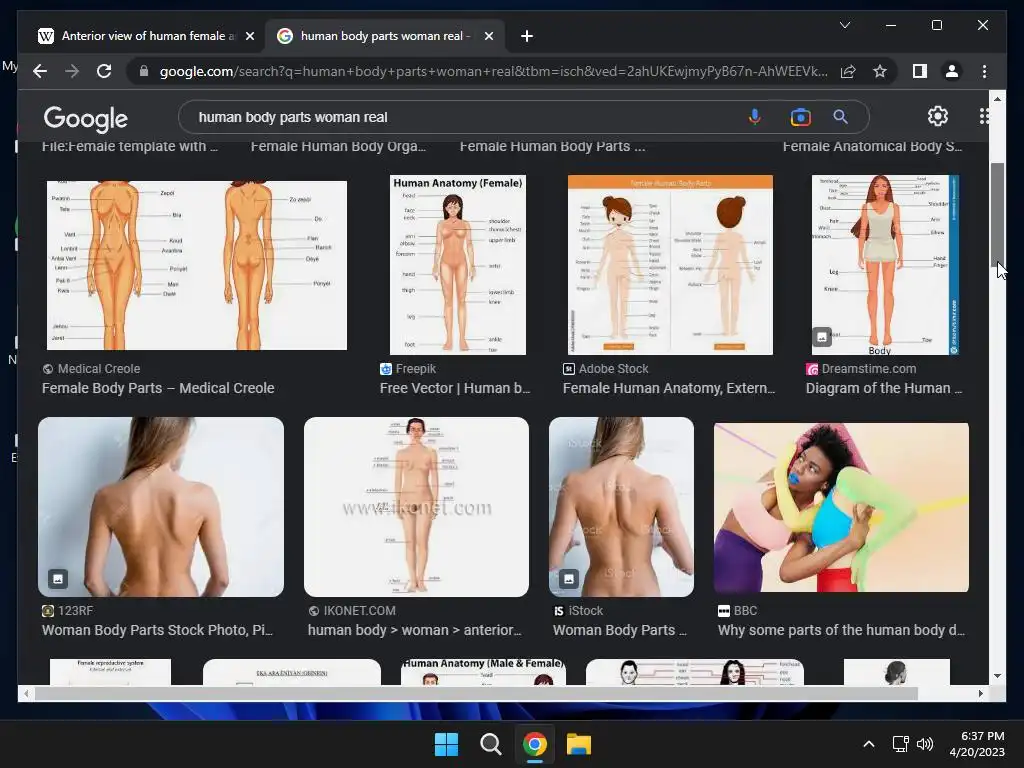
Task: Click the File:Female template with ... title
Action: coord(130,146)
